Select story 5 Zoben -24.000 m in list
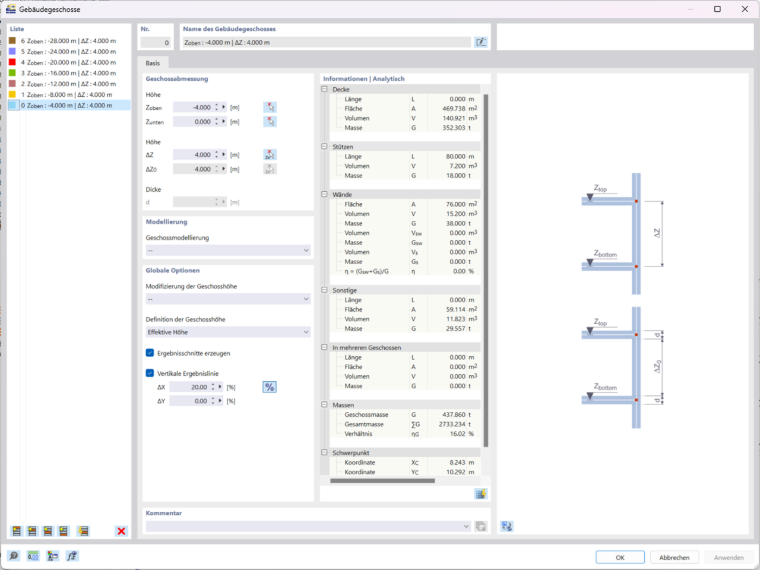 click(x=69, y=51)
